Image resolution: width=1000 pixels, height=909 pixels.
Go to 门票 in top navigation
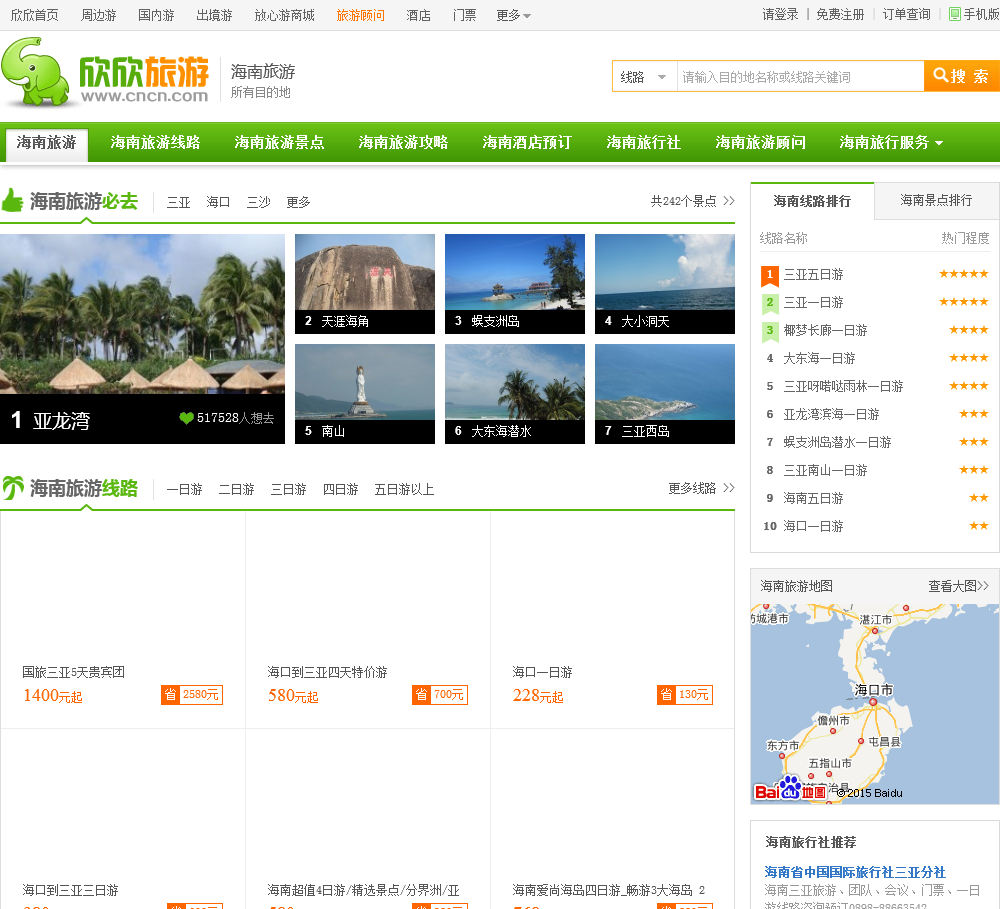464,15
